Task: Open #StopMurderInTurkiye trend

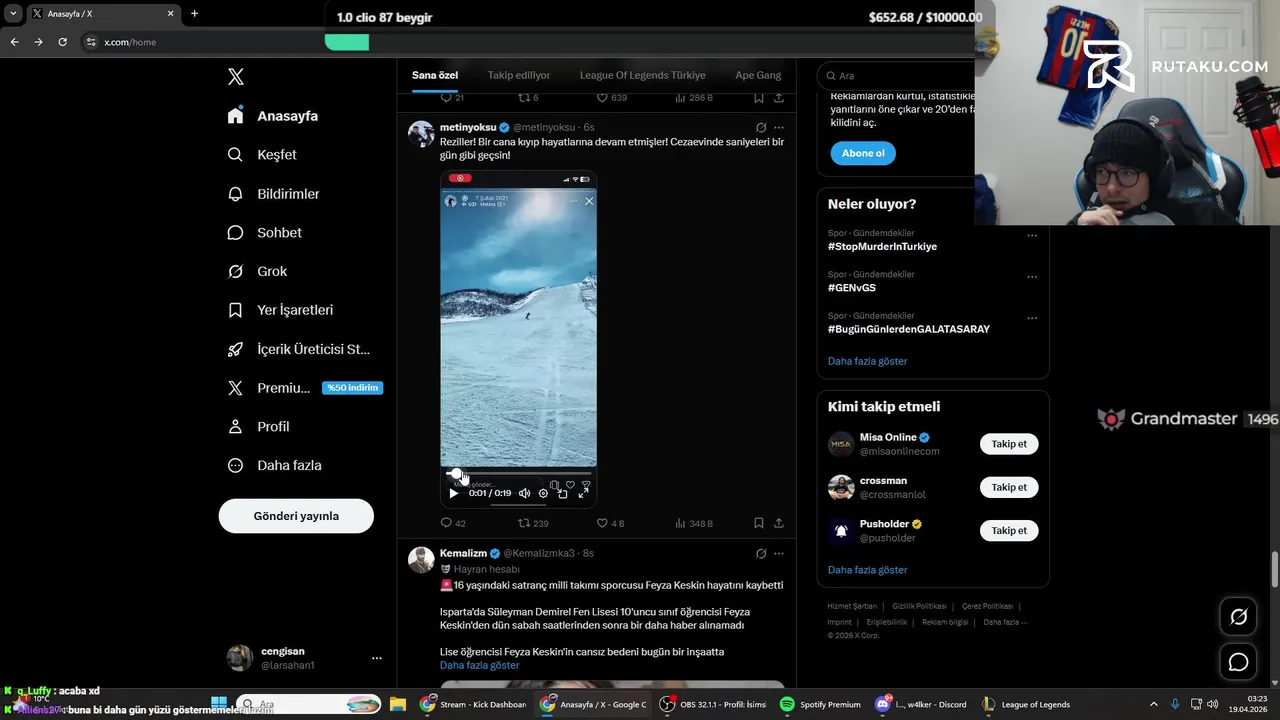Action: click(x=882, y=246)
